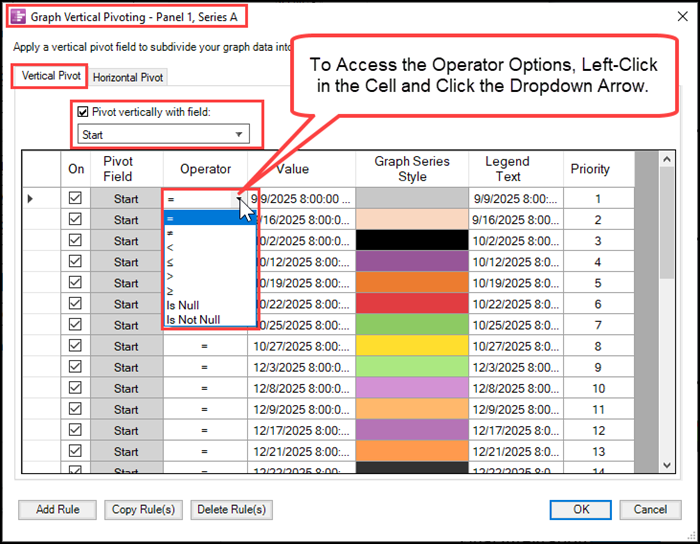This screenshot has width=700, height=544.
Task: Select Is Not Null operator option
Action: click(210, 320)
